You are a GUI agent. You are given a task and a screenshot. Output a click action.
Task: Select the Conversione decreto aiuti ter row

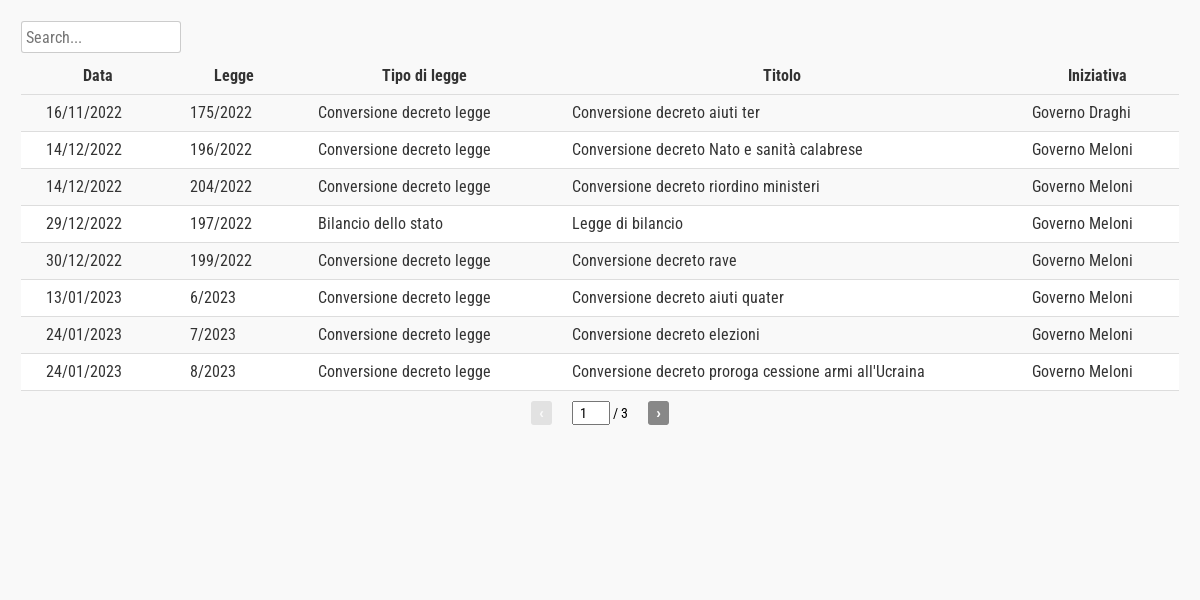(x=600, y=113)
